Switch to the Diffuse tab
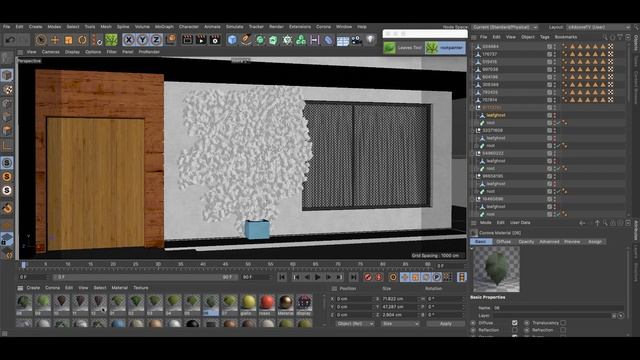Image resolution: width=640 pixels, height=360 pixels. (x=503, y=242)
